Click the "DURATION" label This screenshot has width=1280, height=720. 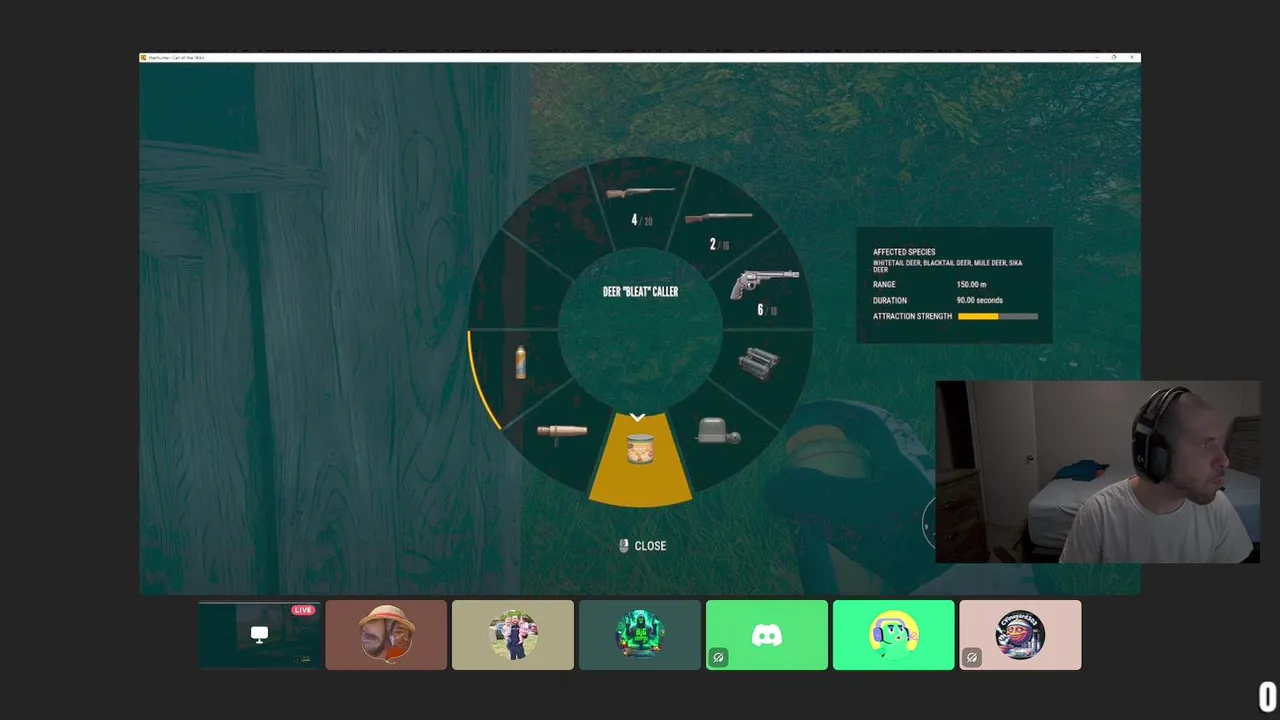coord(890,300)
